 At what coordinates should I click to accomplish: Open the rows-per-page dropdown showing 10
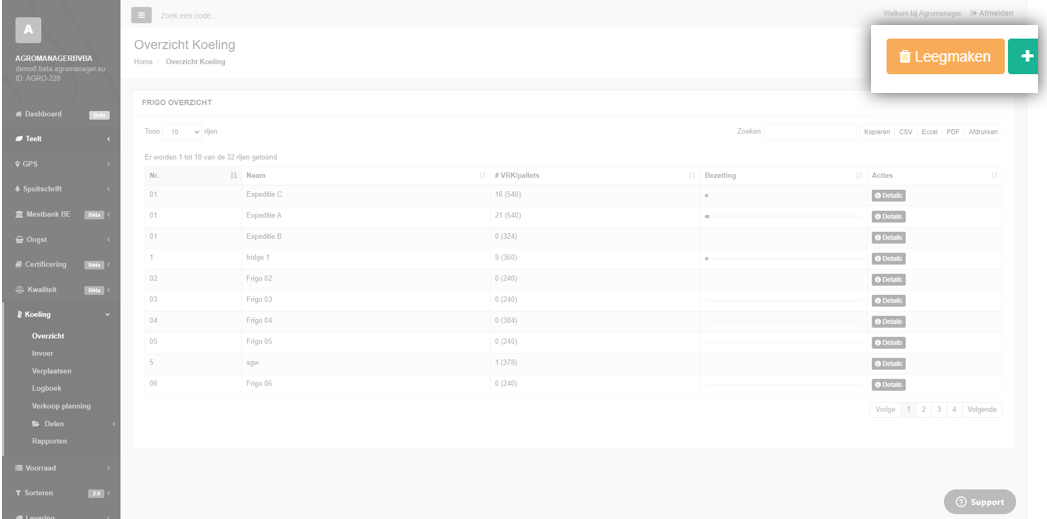pos(182,132)
